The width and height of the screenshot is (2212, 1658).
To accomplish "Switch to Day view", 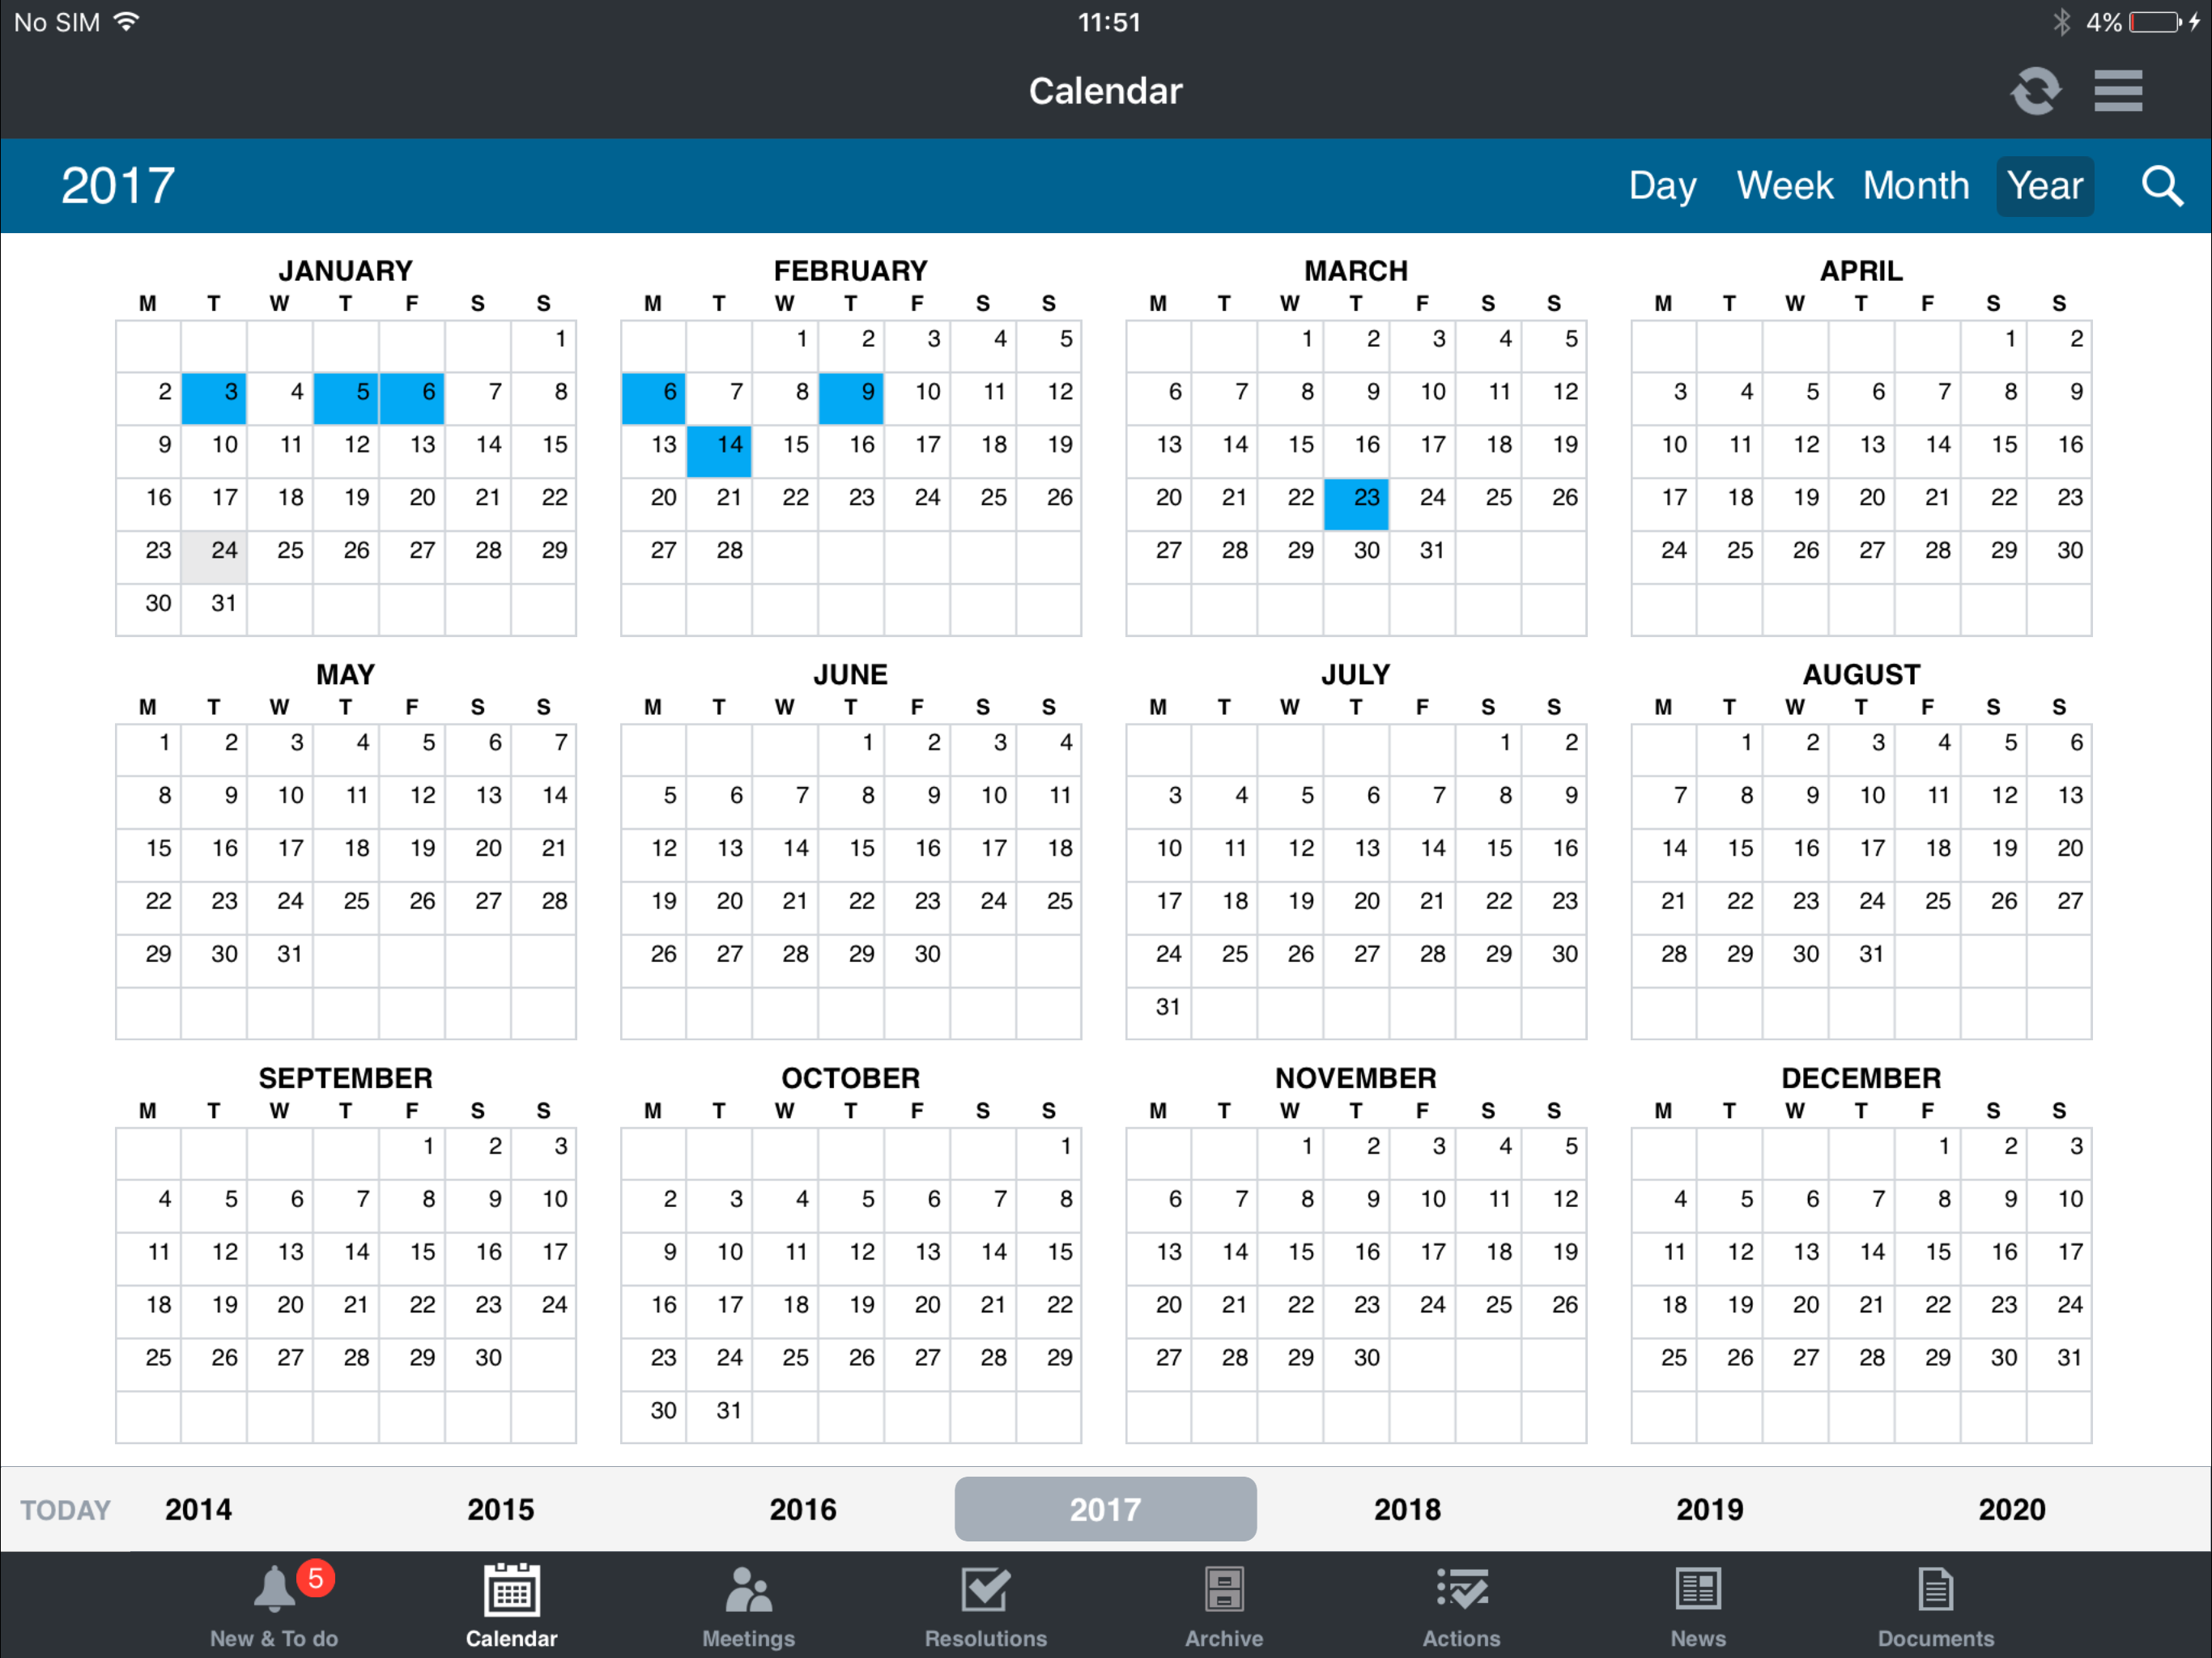I will coord(1662,186).
